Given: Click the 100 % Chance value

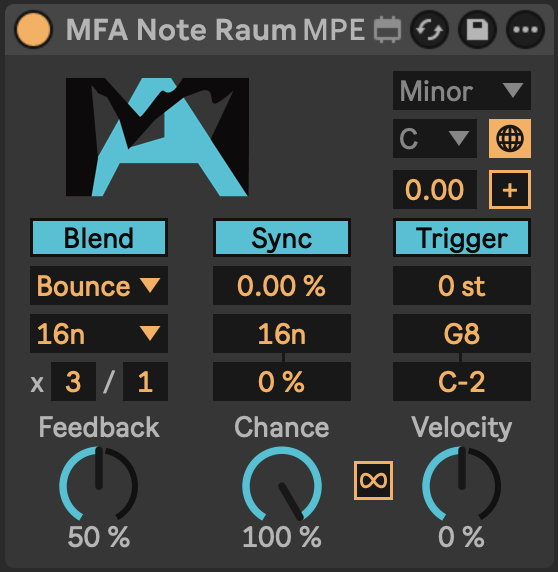Looking at the screenshot, I should [x=282, y=537].
